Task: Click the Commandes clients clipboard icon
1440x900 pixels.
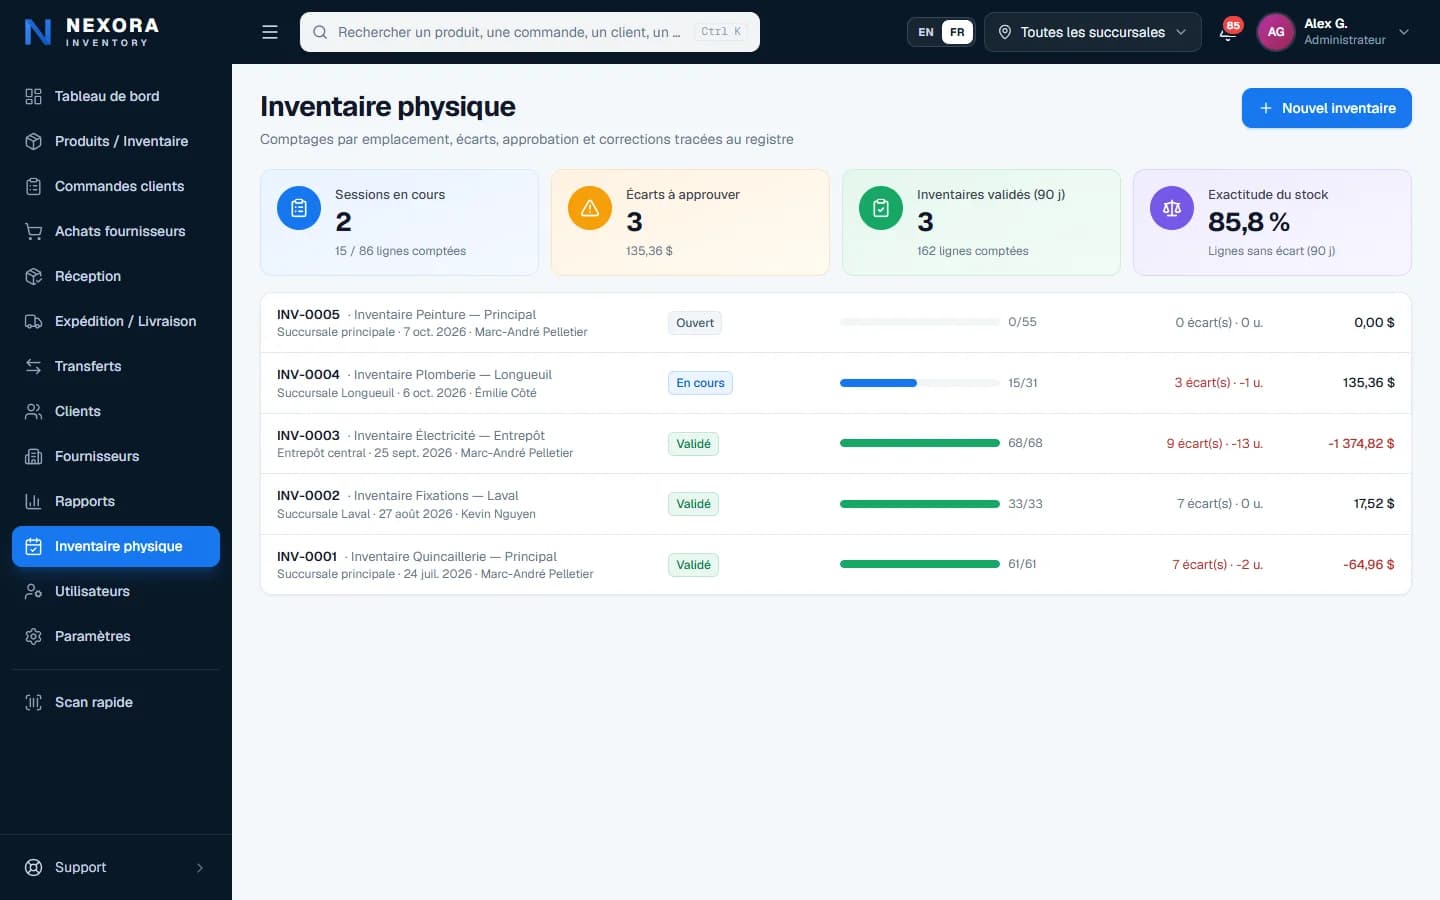Action: 33,186
